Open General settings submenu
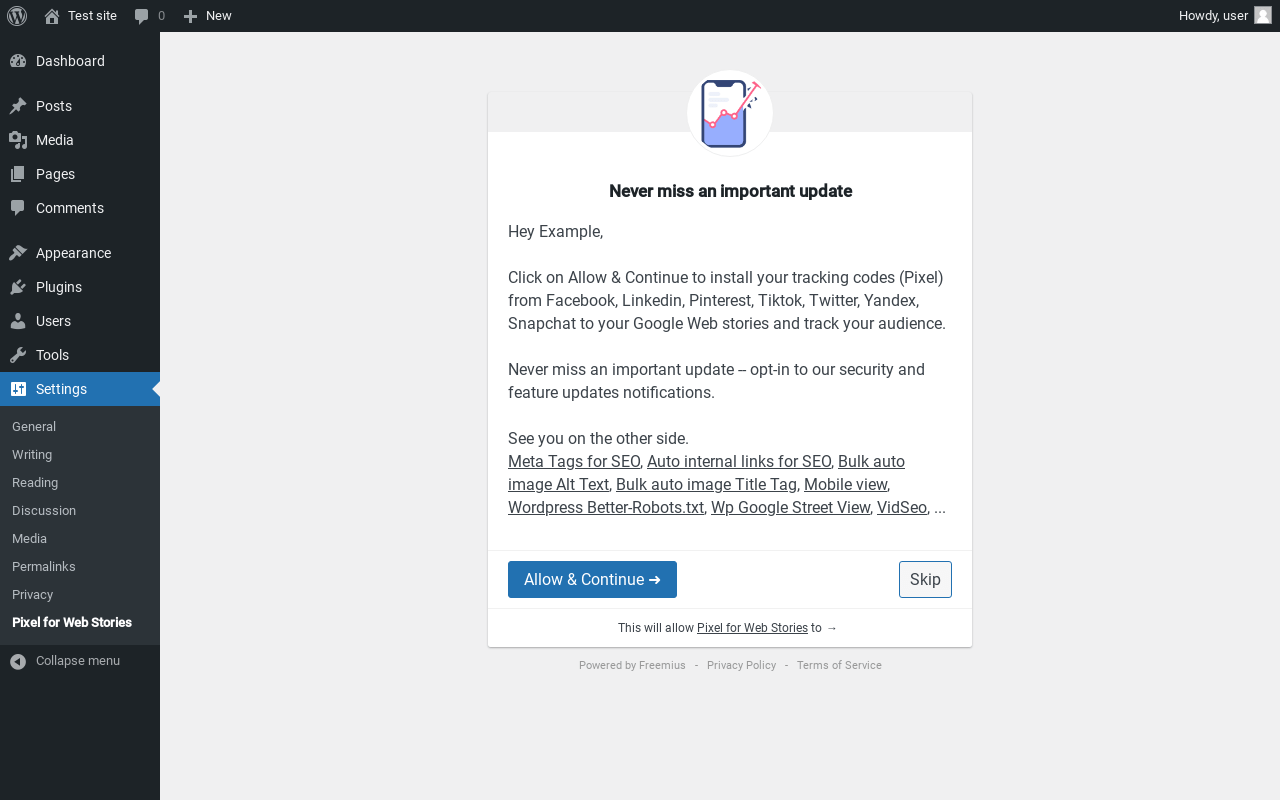This screenshot has height=800, width=1280. [x=80, y=426]
